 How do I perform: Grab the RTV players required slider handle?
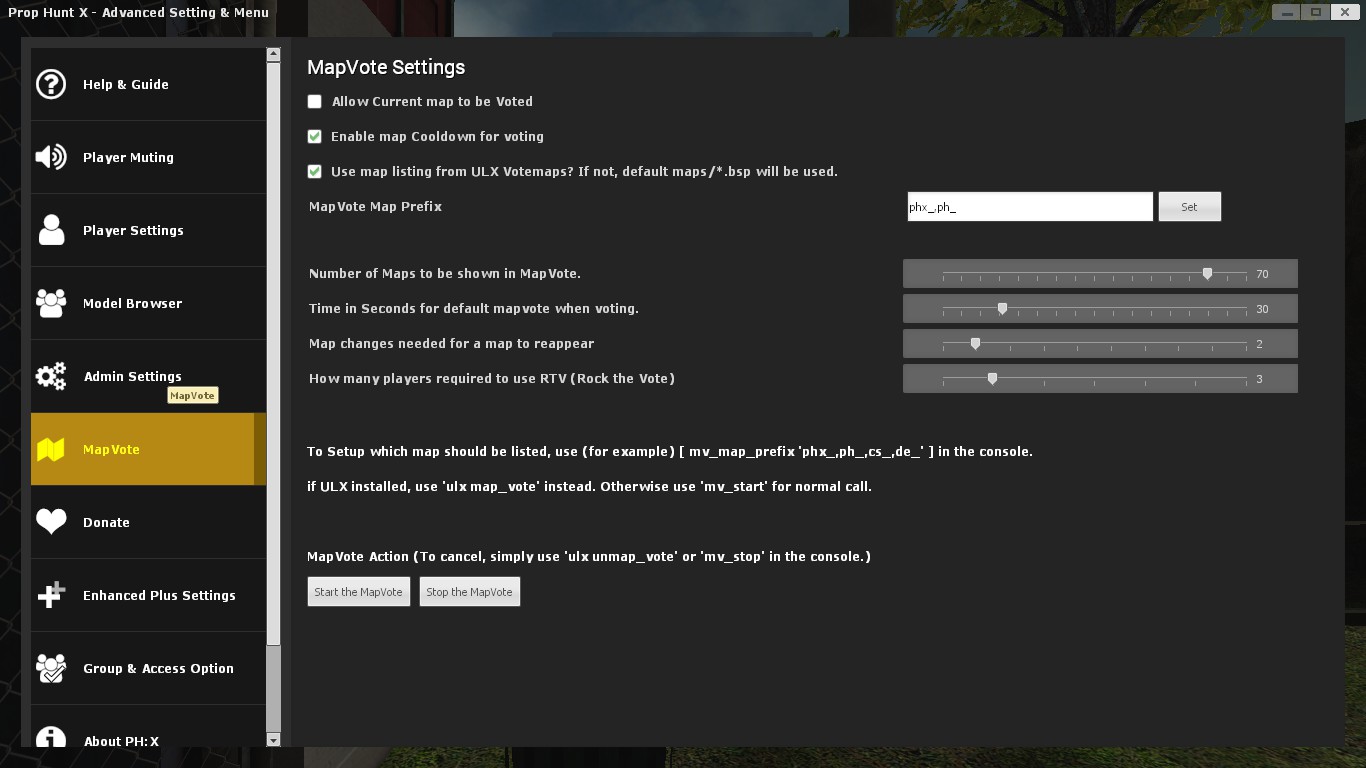click(x=993, y=378)
